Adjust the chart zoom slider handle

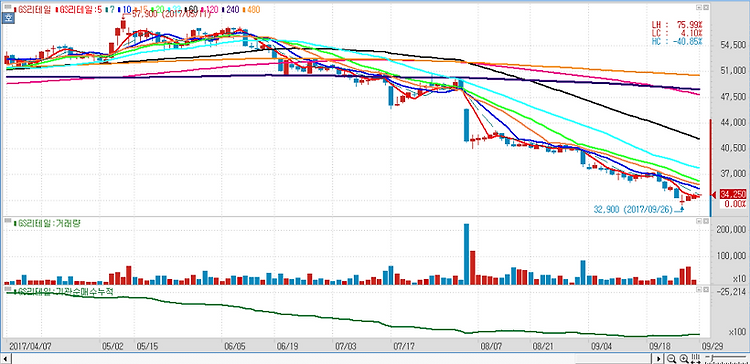[x=712, y=358]
